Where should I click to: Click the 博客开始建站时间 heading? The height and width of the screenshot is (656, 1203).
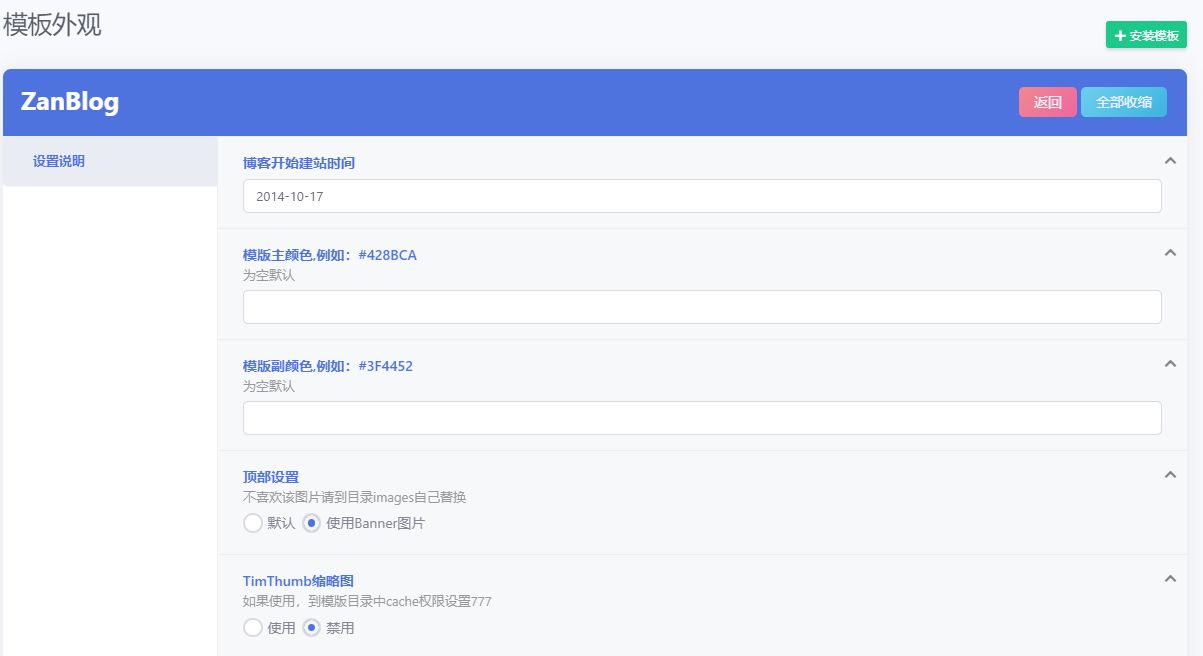coord(299,163)
